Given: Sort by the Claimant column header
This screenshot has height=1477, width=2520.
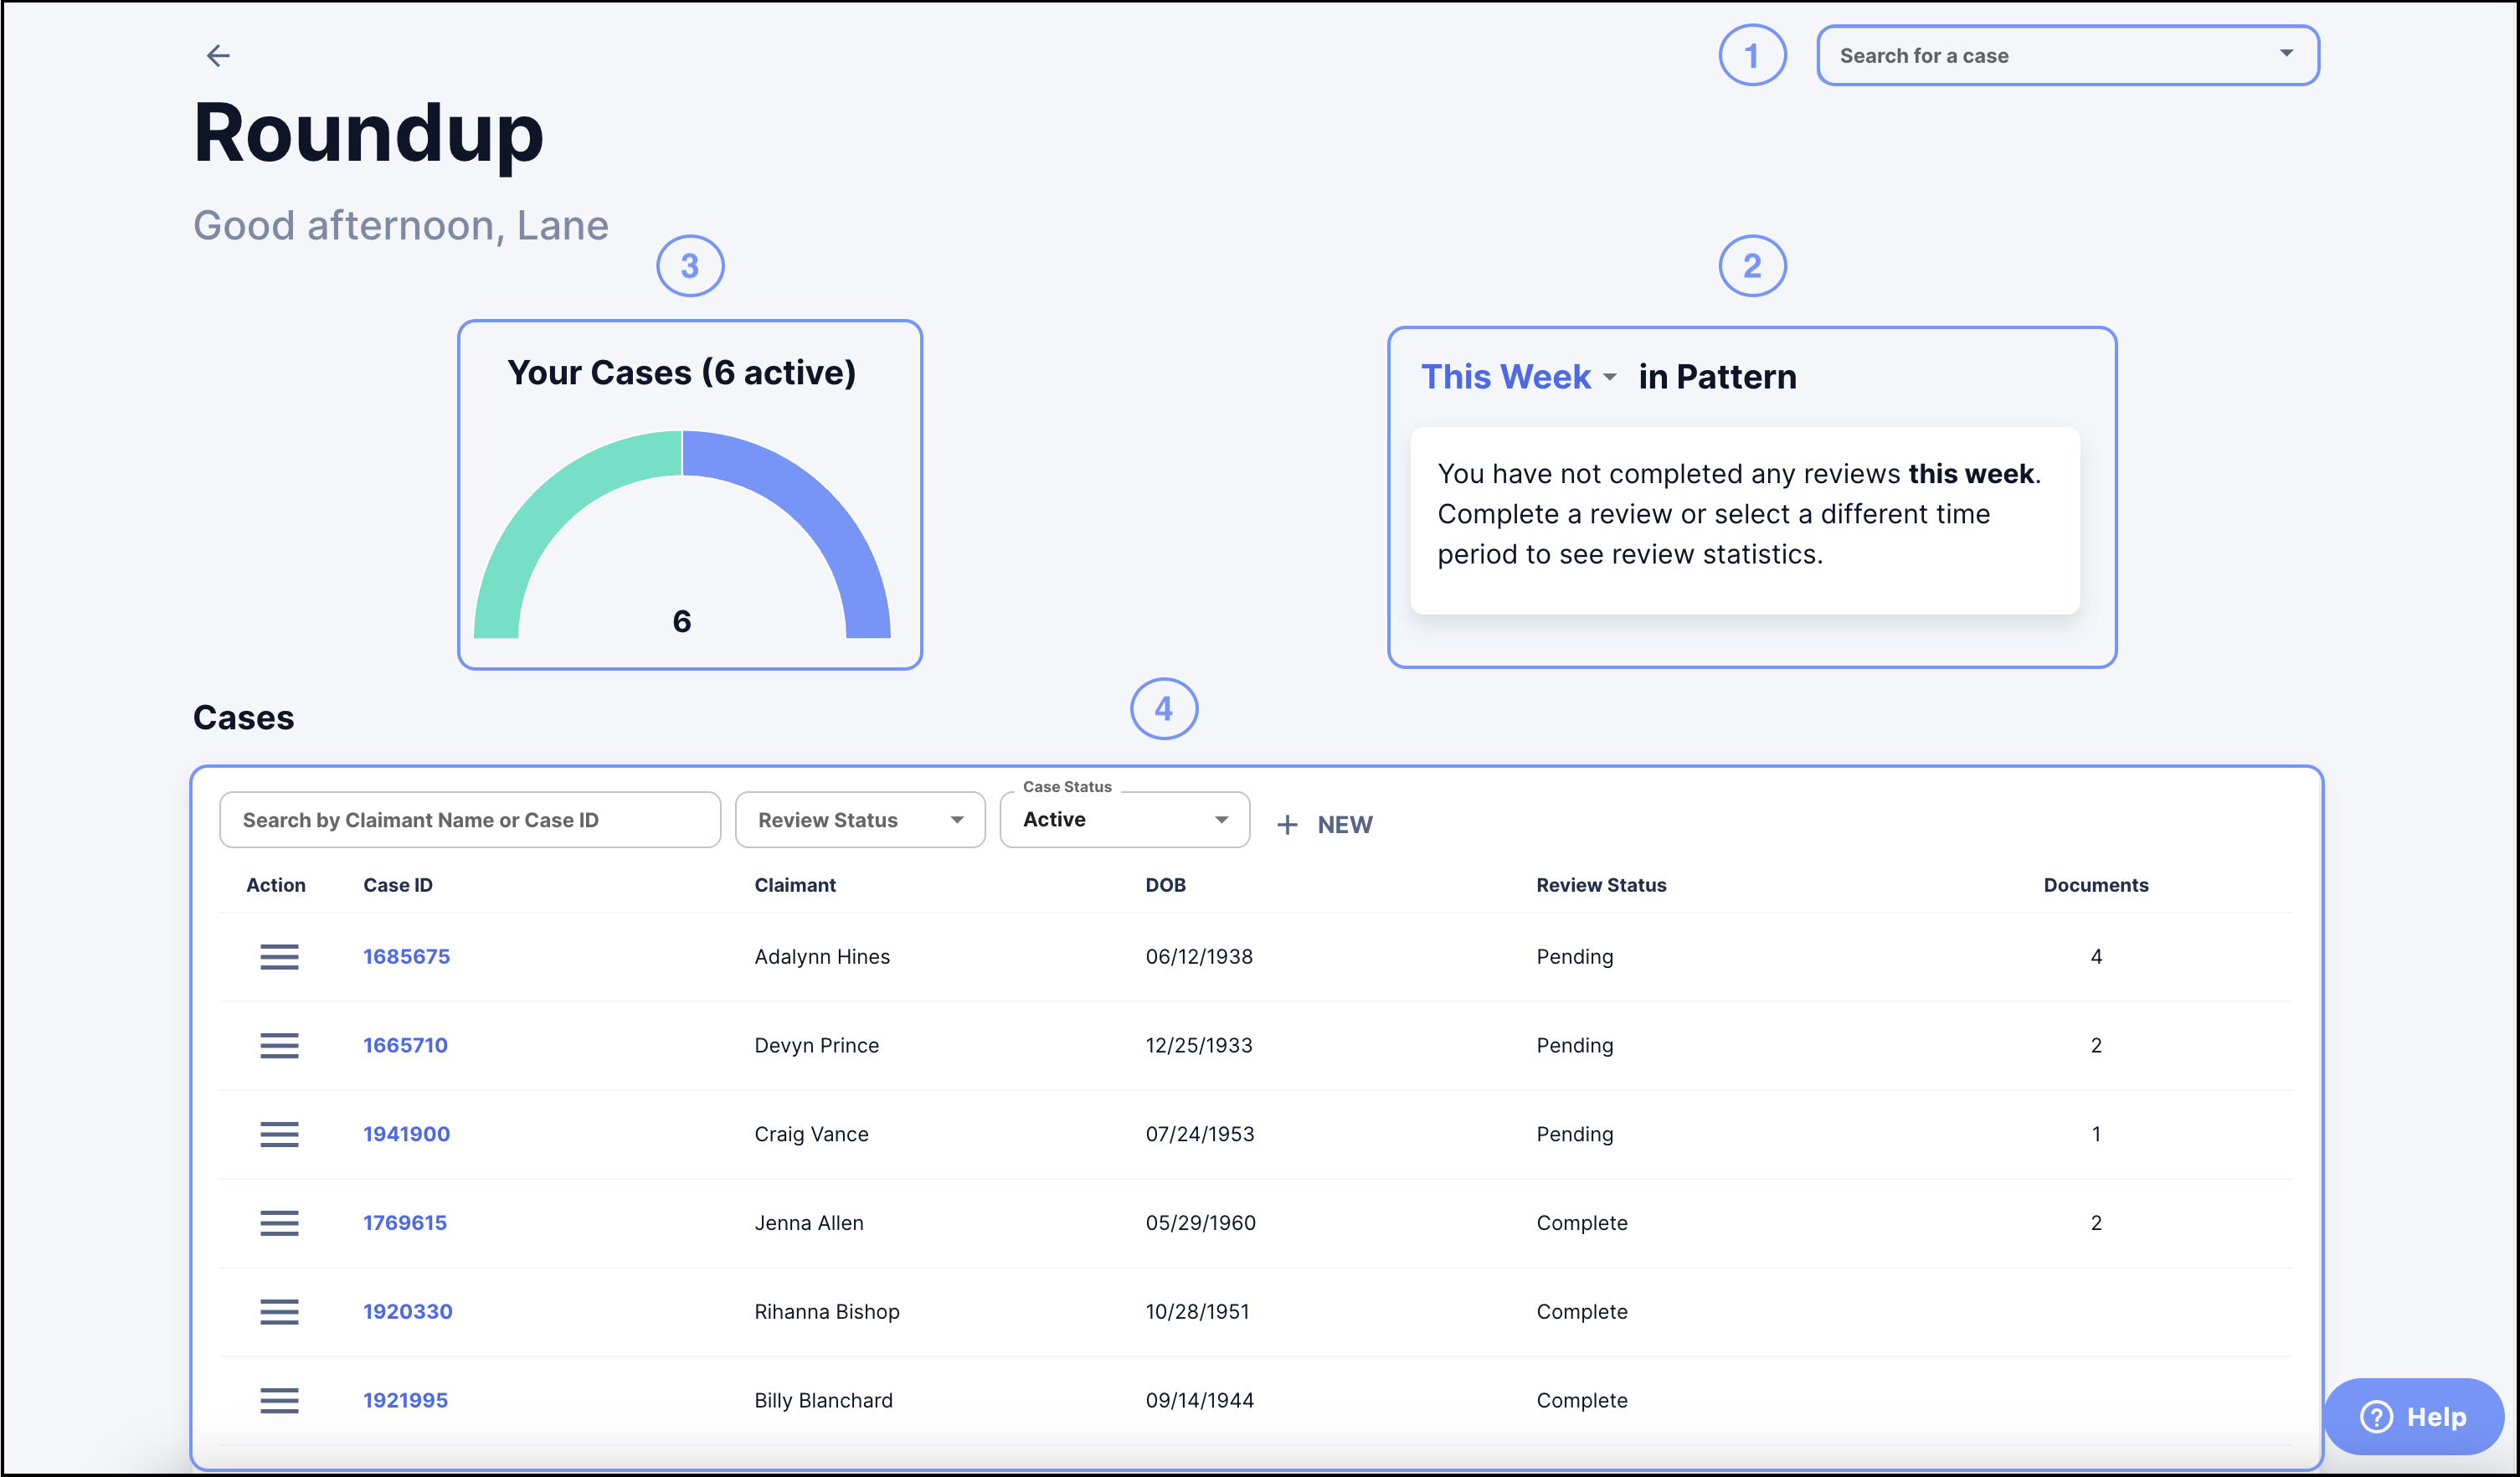Looking at the screenshot, I should pyautogui.click(x=795, y=885).
